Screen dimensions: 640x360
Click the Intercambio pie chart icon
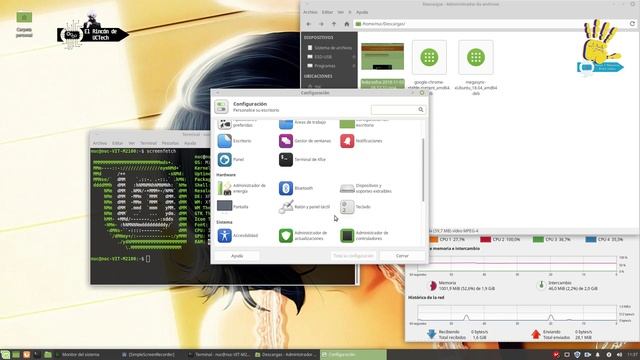[x=541, y=285]
